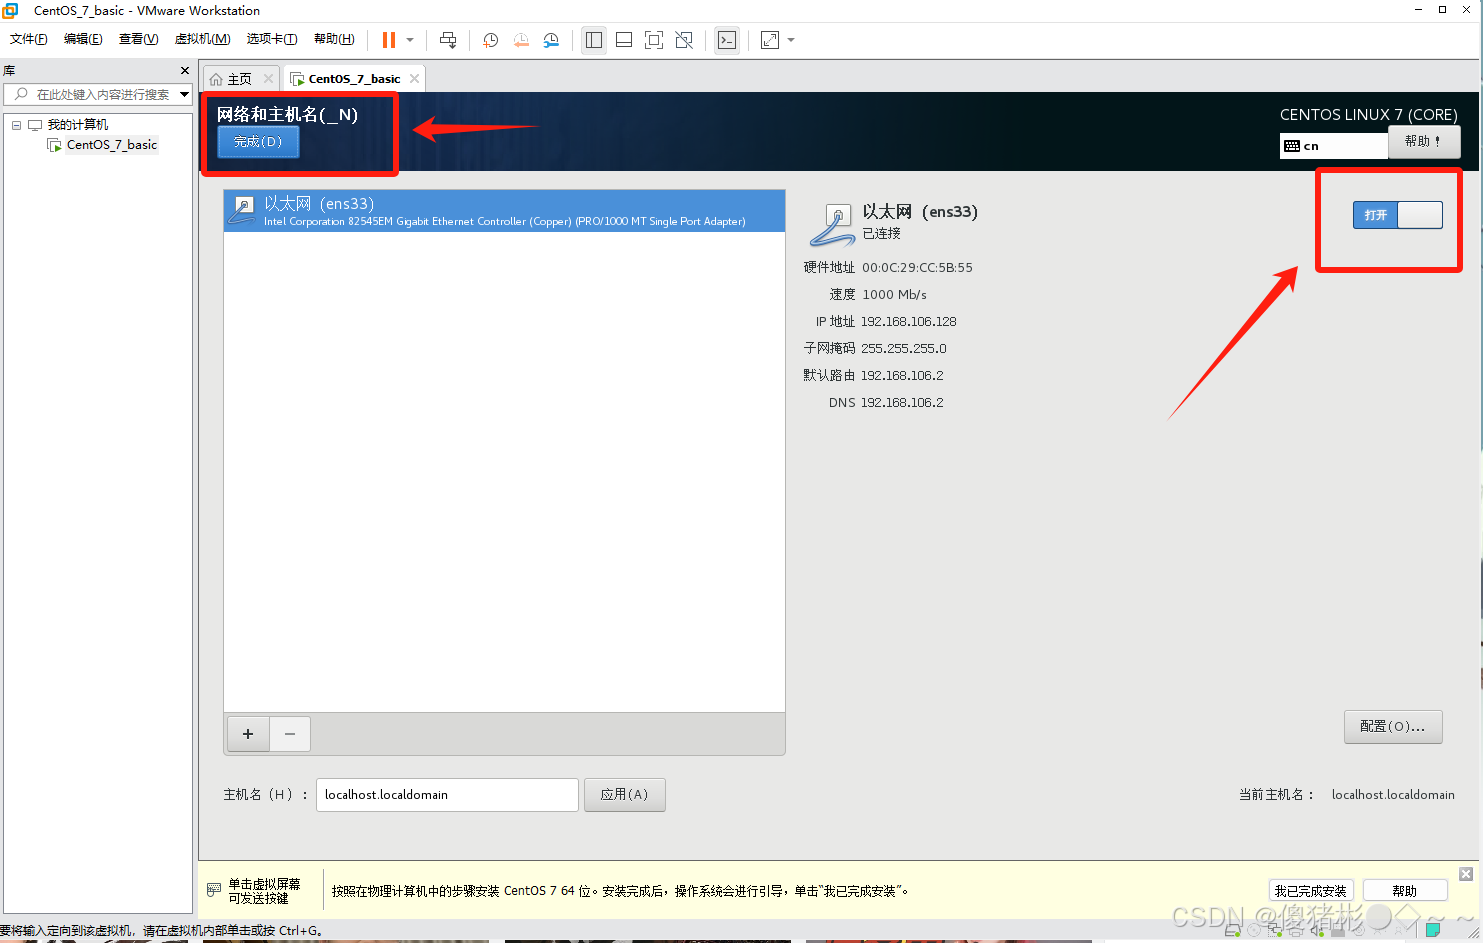Revert the VM to its previous snapshot
This screenshot has width=1483, height=943.
point(521,40)
